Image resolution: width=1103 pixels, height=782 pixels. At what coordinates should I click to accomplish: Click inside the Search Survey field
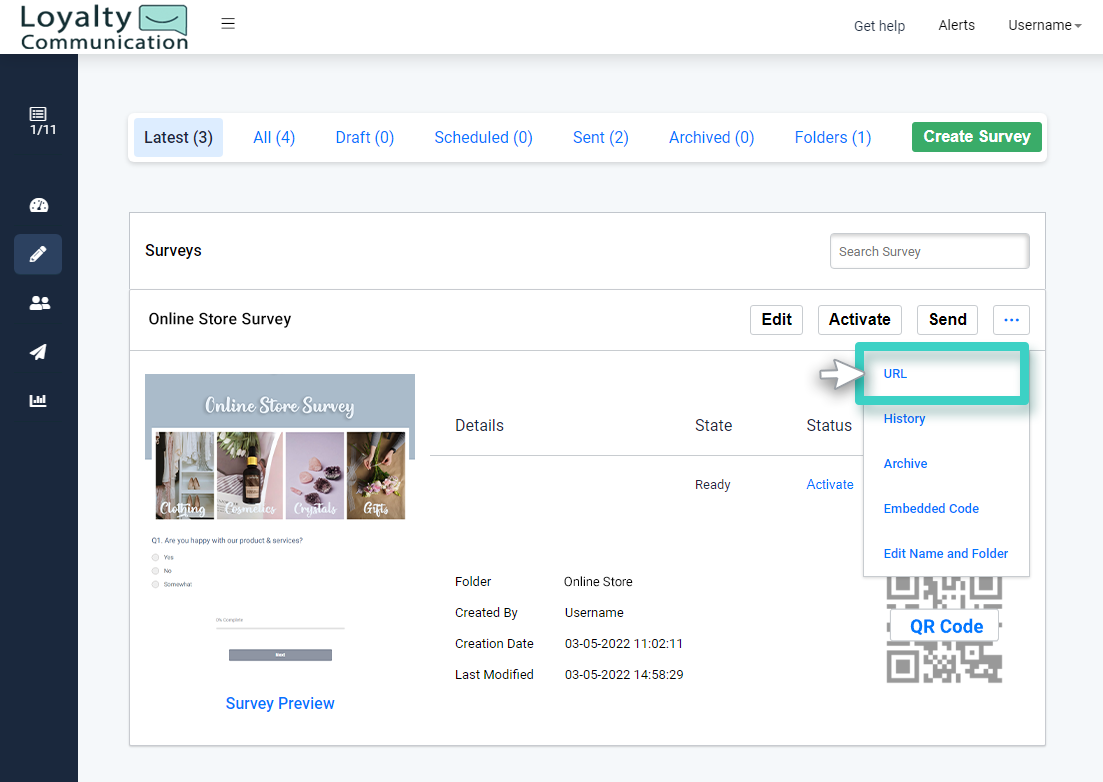pyautogui.click(x=928, y=251)
